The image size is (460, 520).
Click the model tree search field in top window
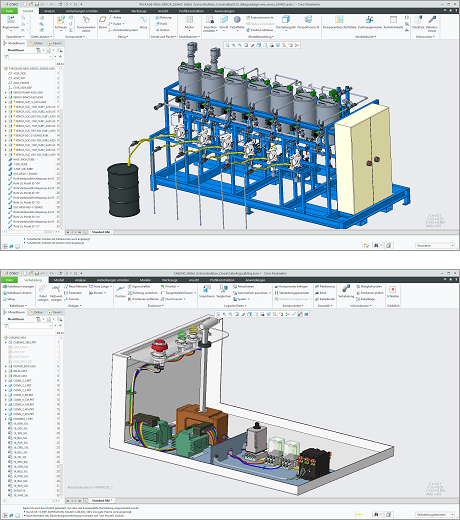30,57
